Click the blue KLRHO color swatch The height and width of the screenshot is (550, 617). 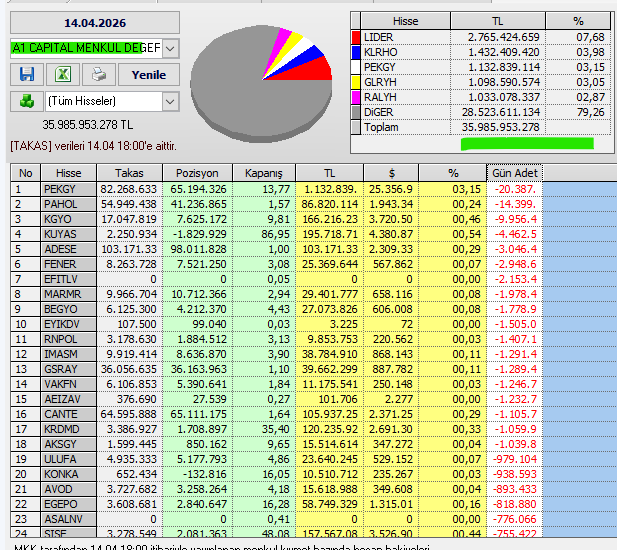(x=356, y=52)
